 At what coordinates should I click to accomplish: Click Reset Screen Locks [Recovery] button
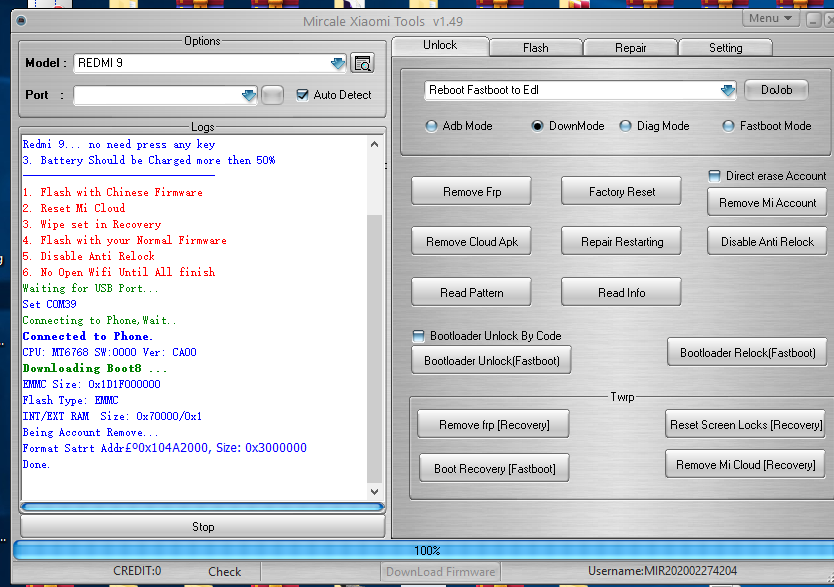pyautogui.click(x=746, y=424)
